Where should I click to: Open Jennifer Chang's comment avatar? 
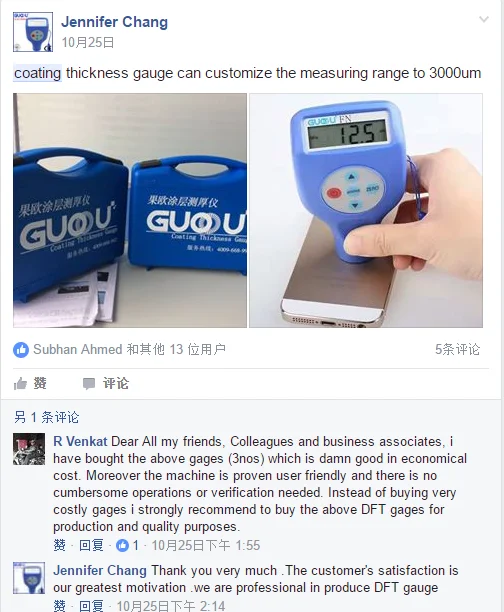pyautogui.click(x=29, y=578)
